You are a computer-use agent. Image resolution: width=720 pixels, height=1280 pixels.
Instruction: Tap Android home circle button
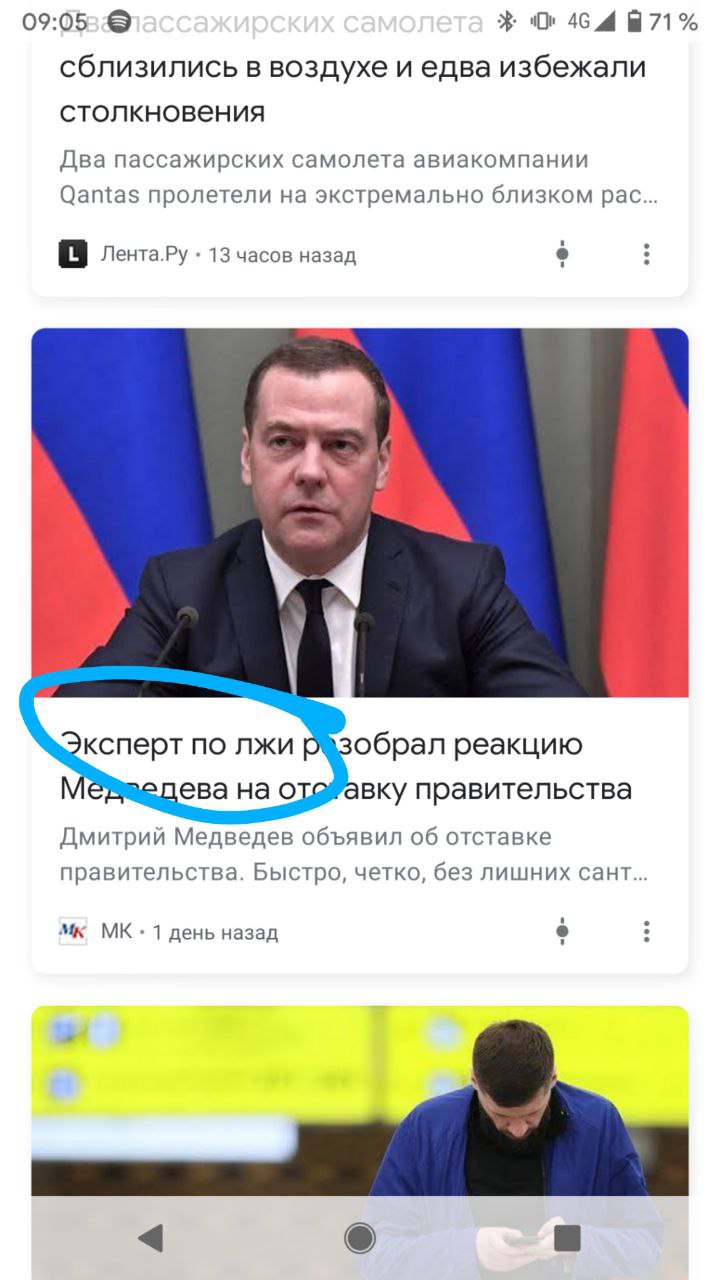pyautogui.click(x=360, y=1237)
